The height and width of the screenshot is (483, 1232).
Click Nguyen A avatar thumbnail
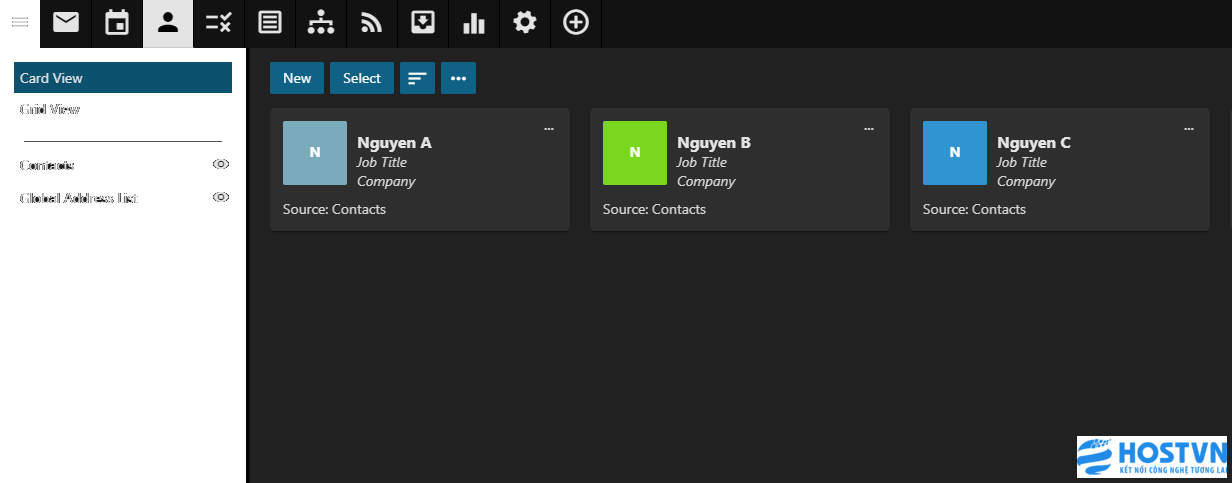coord(315,153)
